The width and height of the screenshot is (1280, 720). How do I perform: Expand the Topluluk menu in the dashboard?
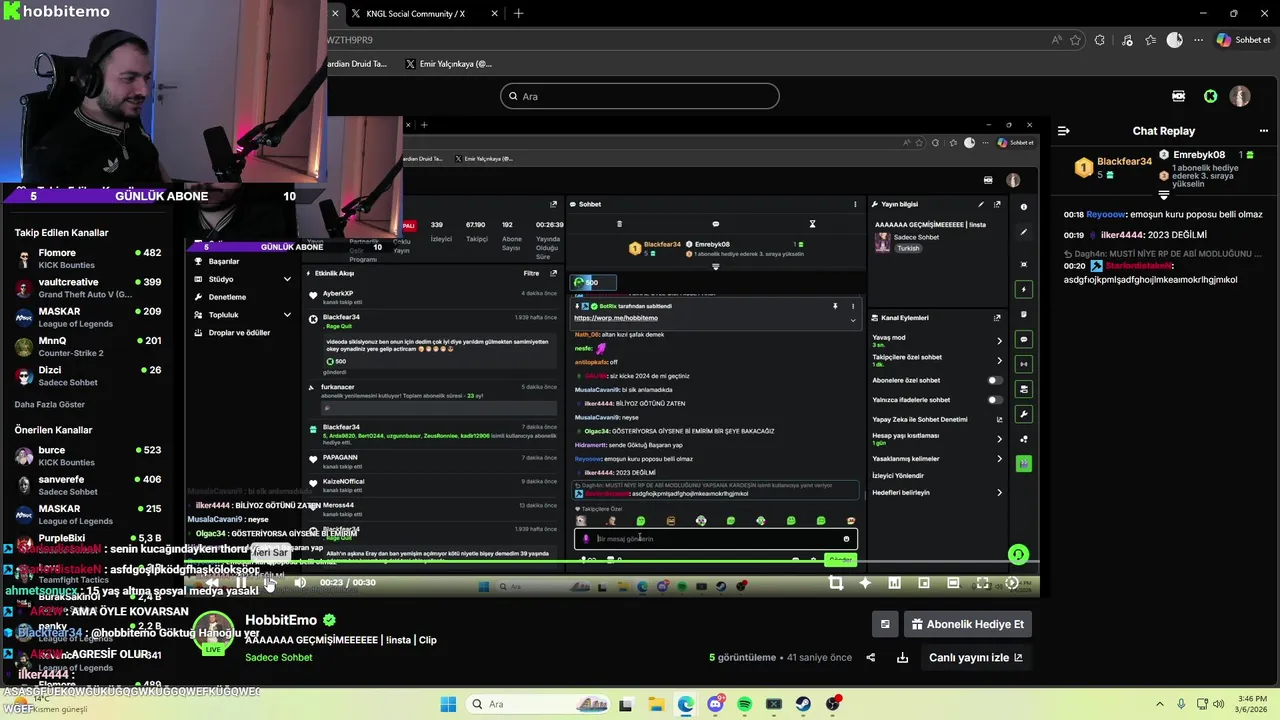(x=243, y=315)
